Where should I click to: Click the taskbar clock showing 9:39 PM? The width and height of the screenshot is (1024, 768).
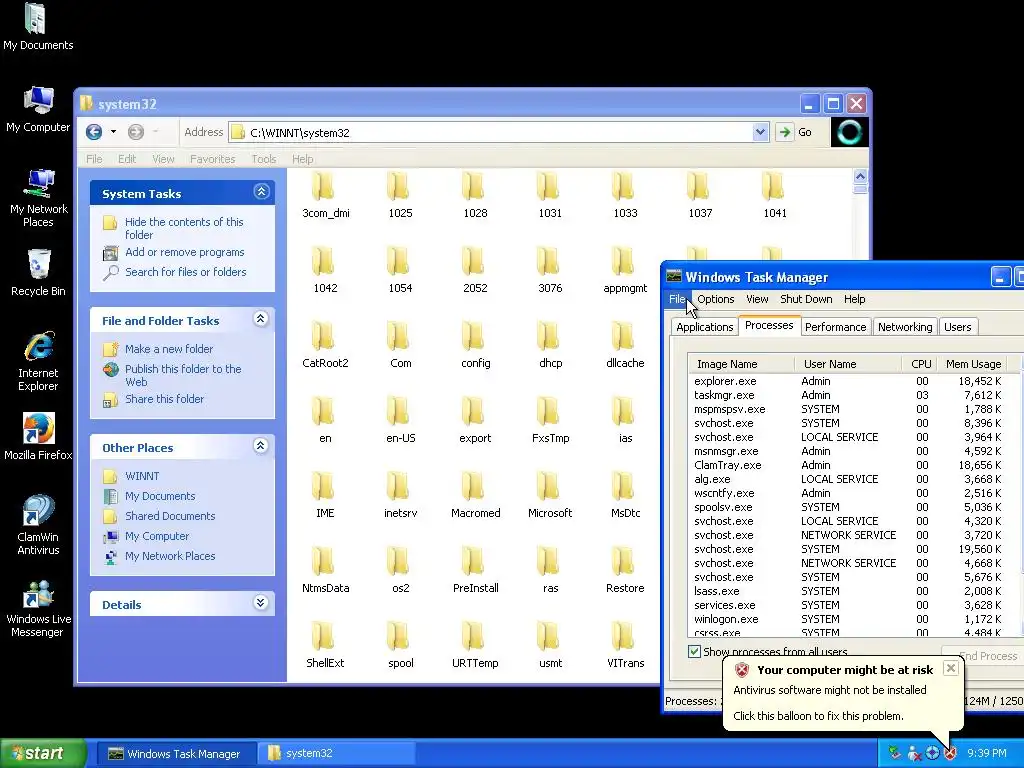coord(986,753)
